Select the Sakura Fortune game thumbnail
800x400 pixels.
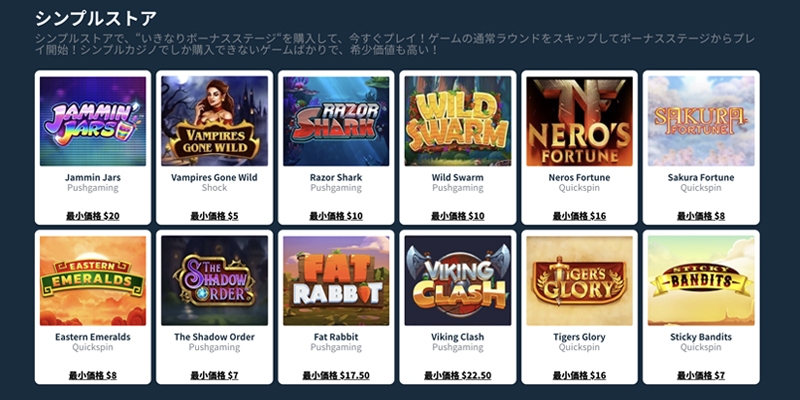(701, 121)
